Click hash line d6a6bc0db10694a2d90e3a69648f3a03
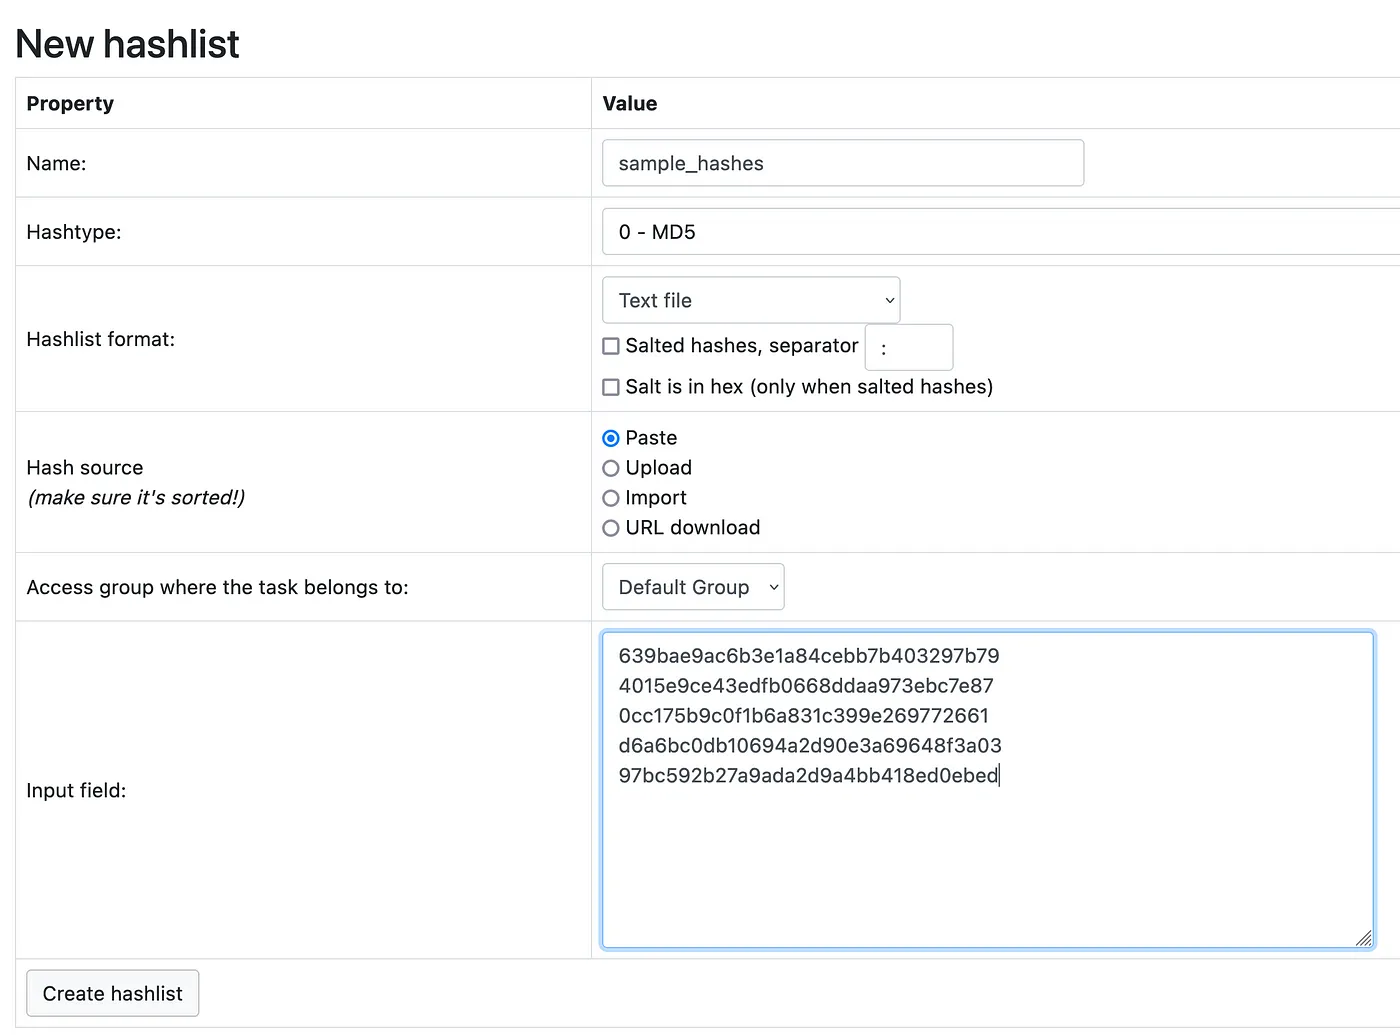The height and width of the screenshot is (1035, 1400). [x=810, y=746]
